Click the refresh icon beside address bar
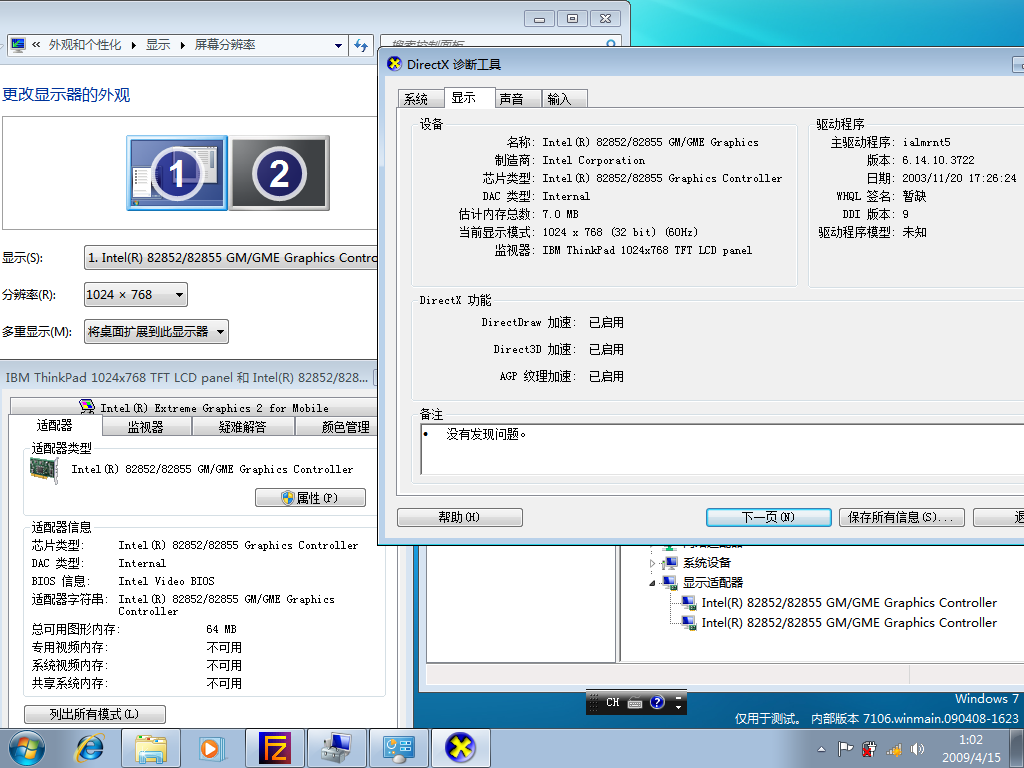 pos(361,45)
